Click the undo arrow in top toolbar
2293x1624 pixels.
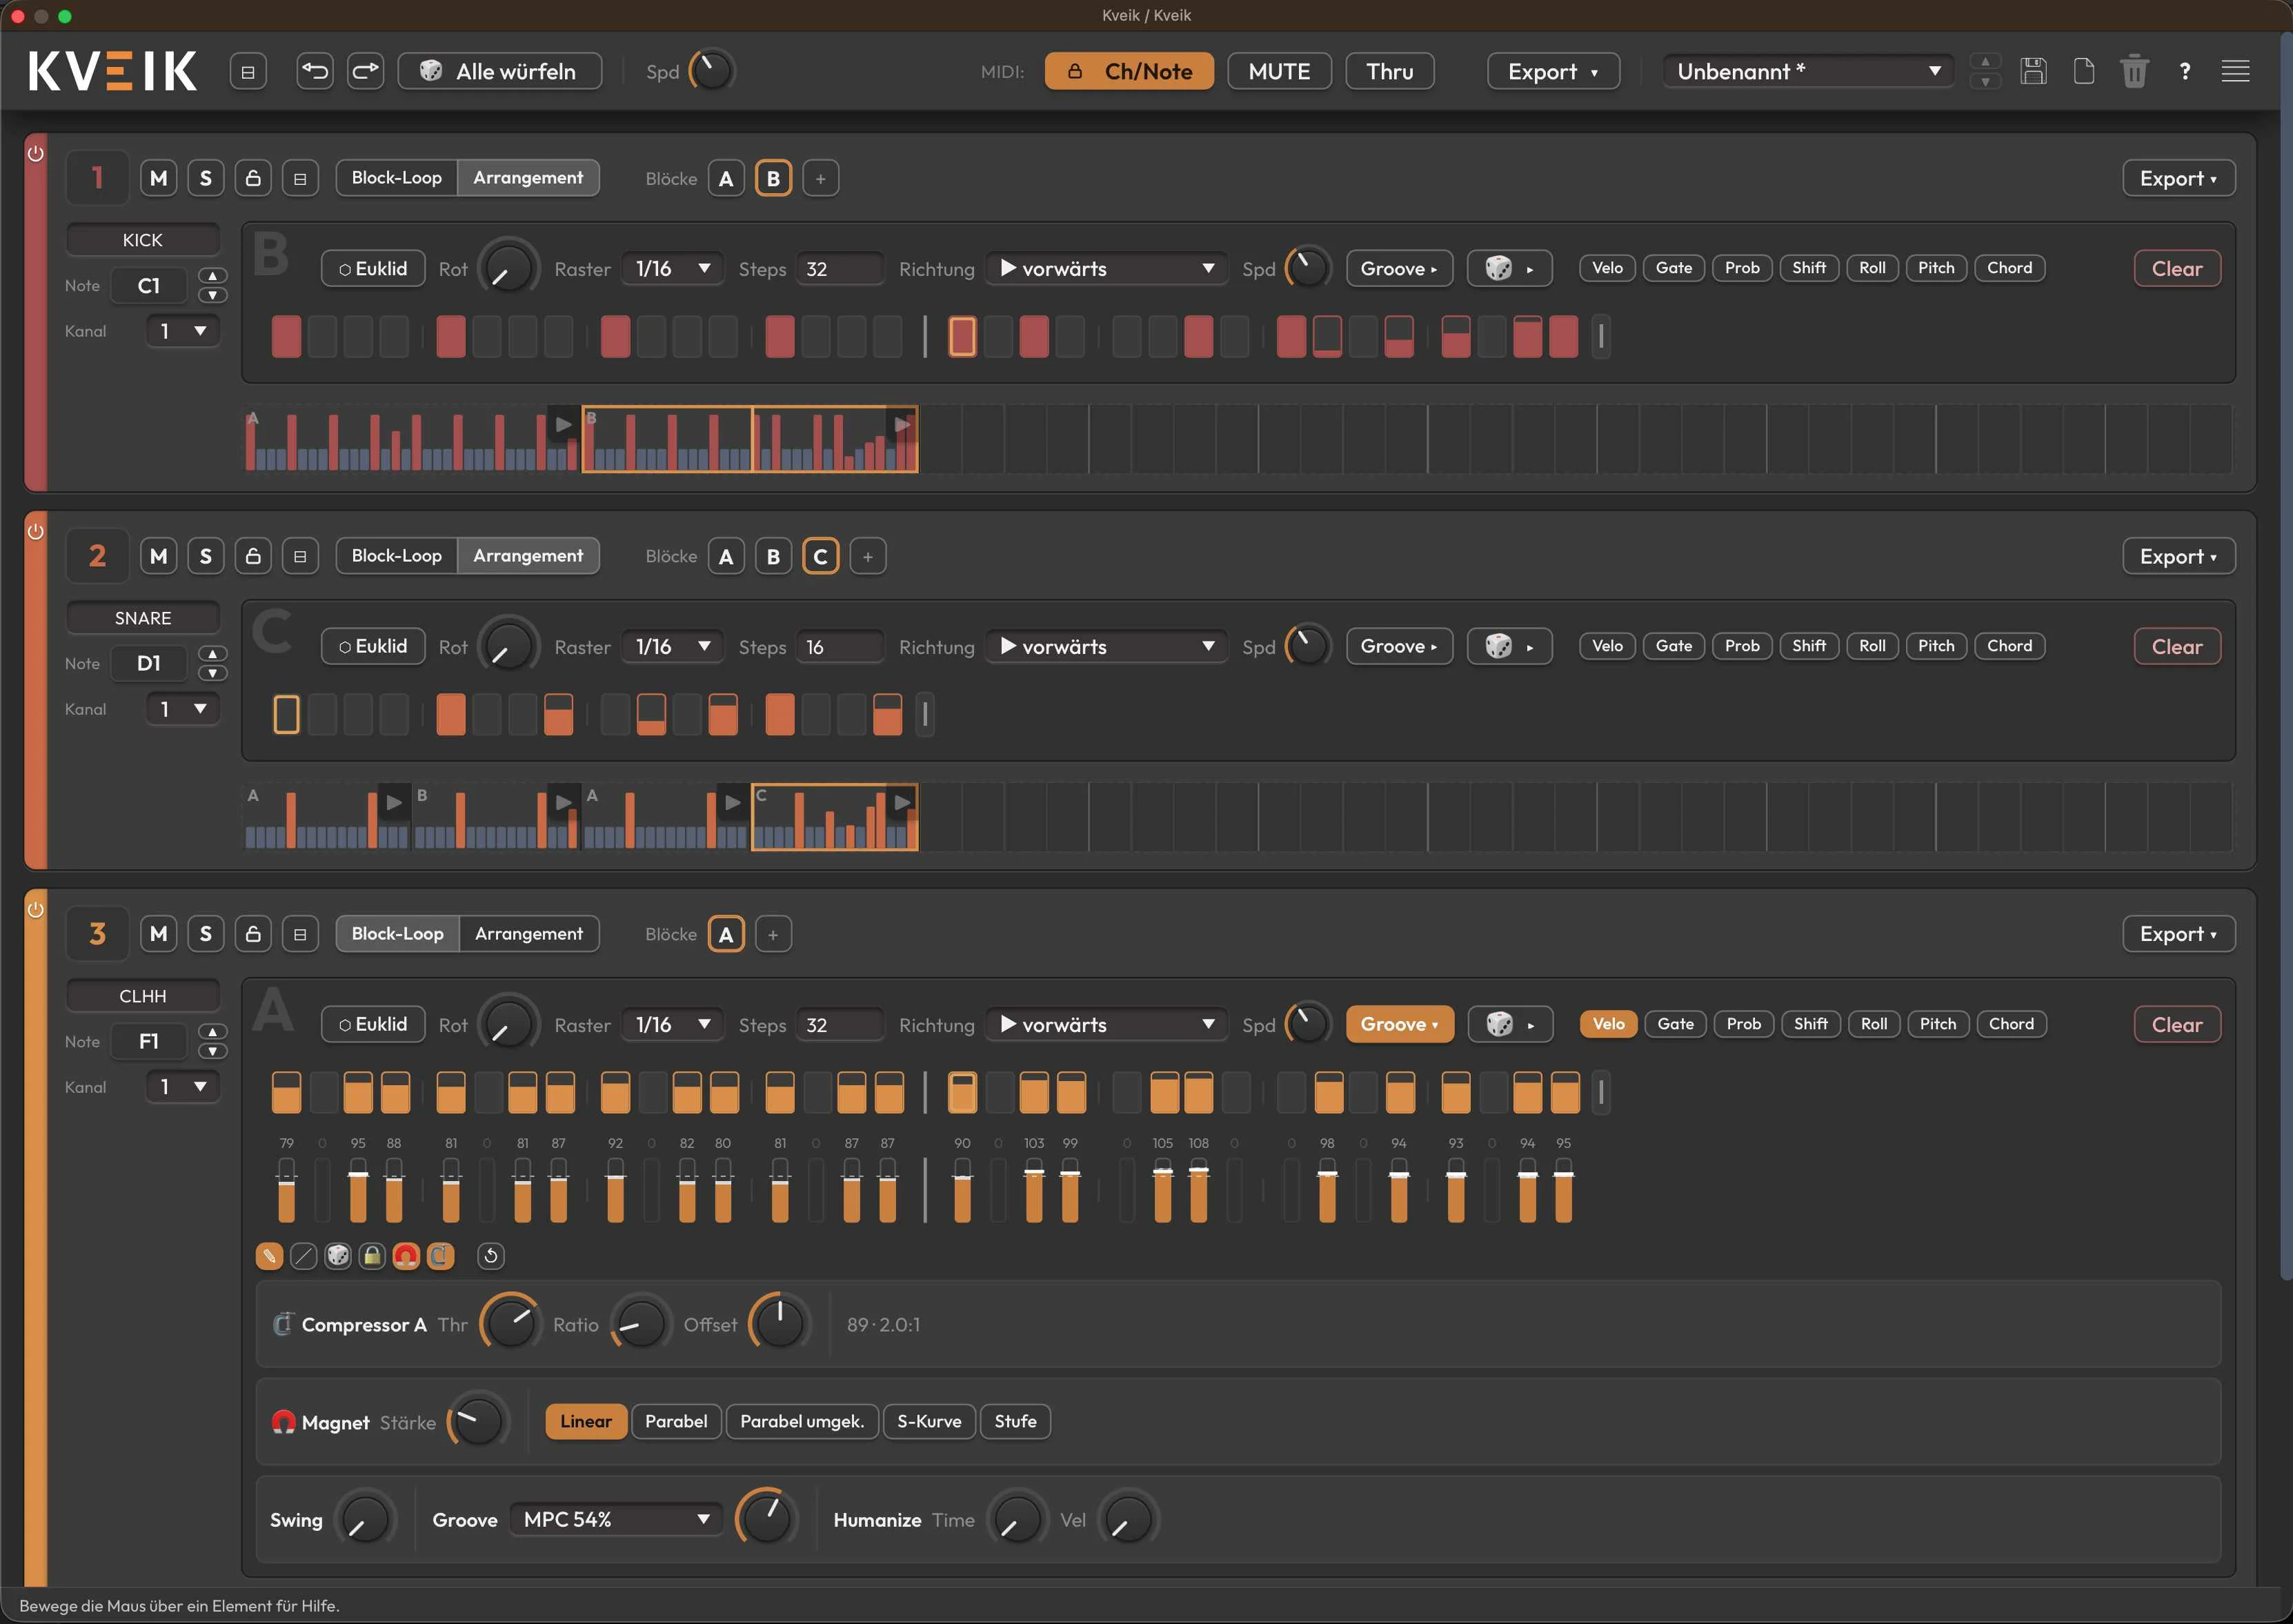click(314, 71)
